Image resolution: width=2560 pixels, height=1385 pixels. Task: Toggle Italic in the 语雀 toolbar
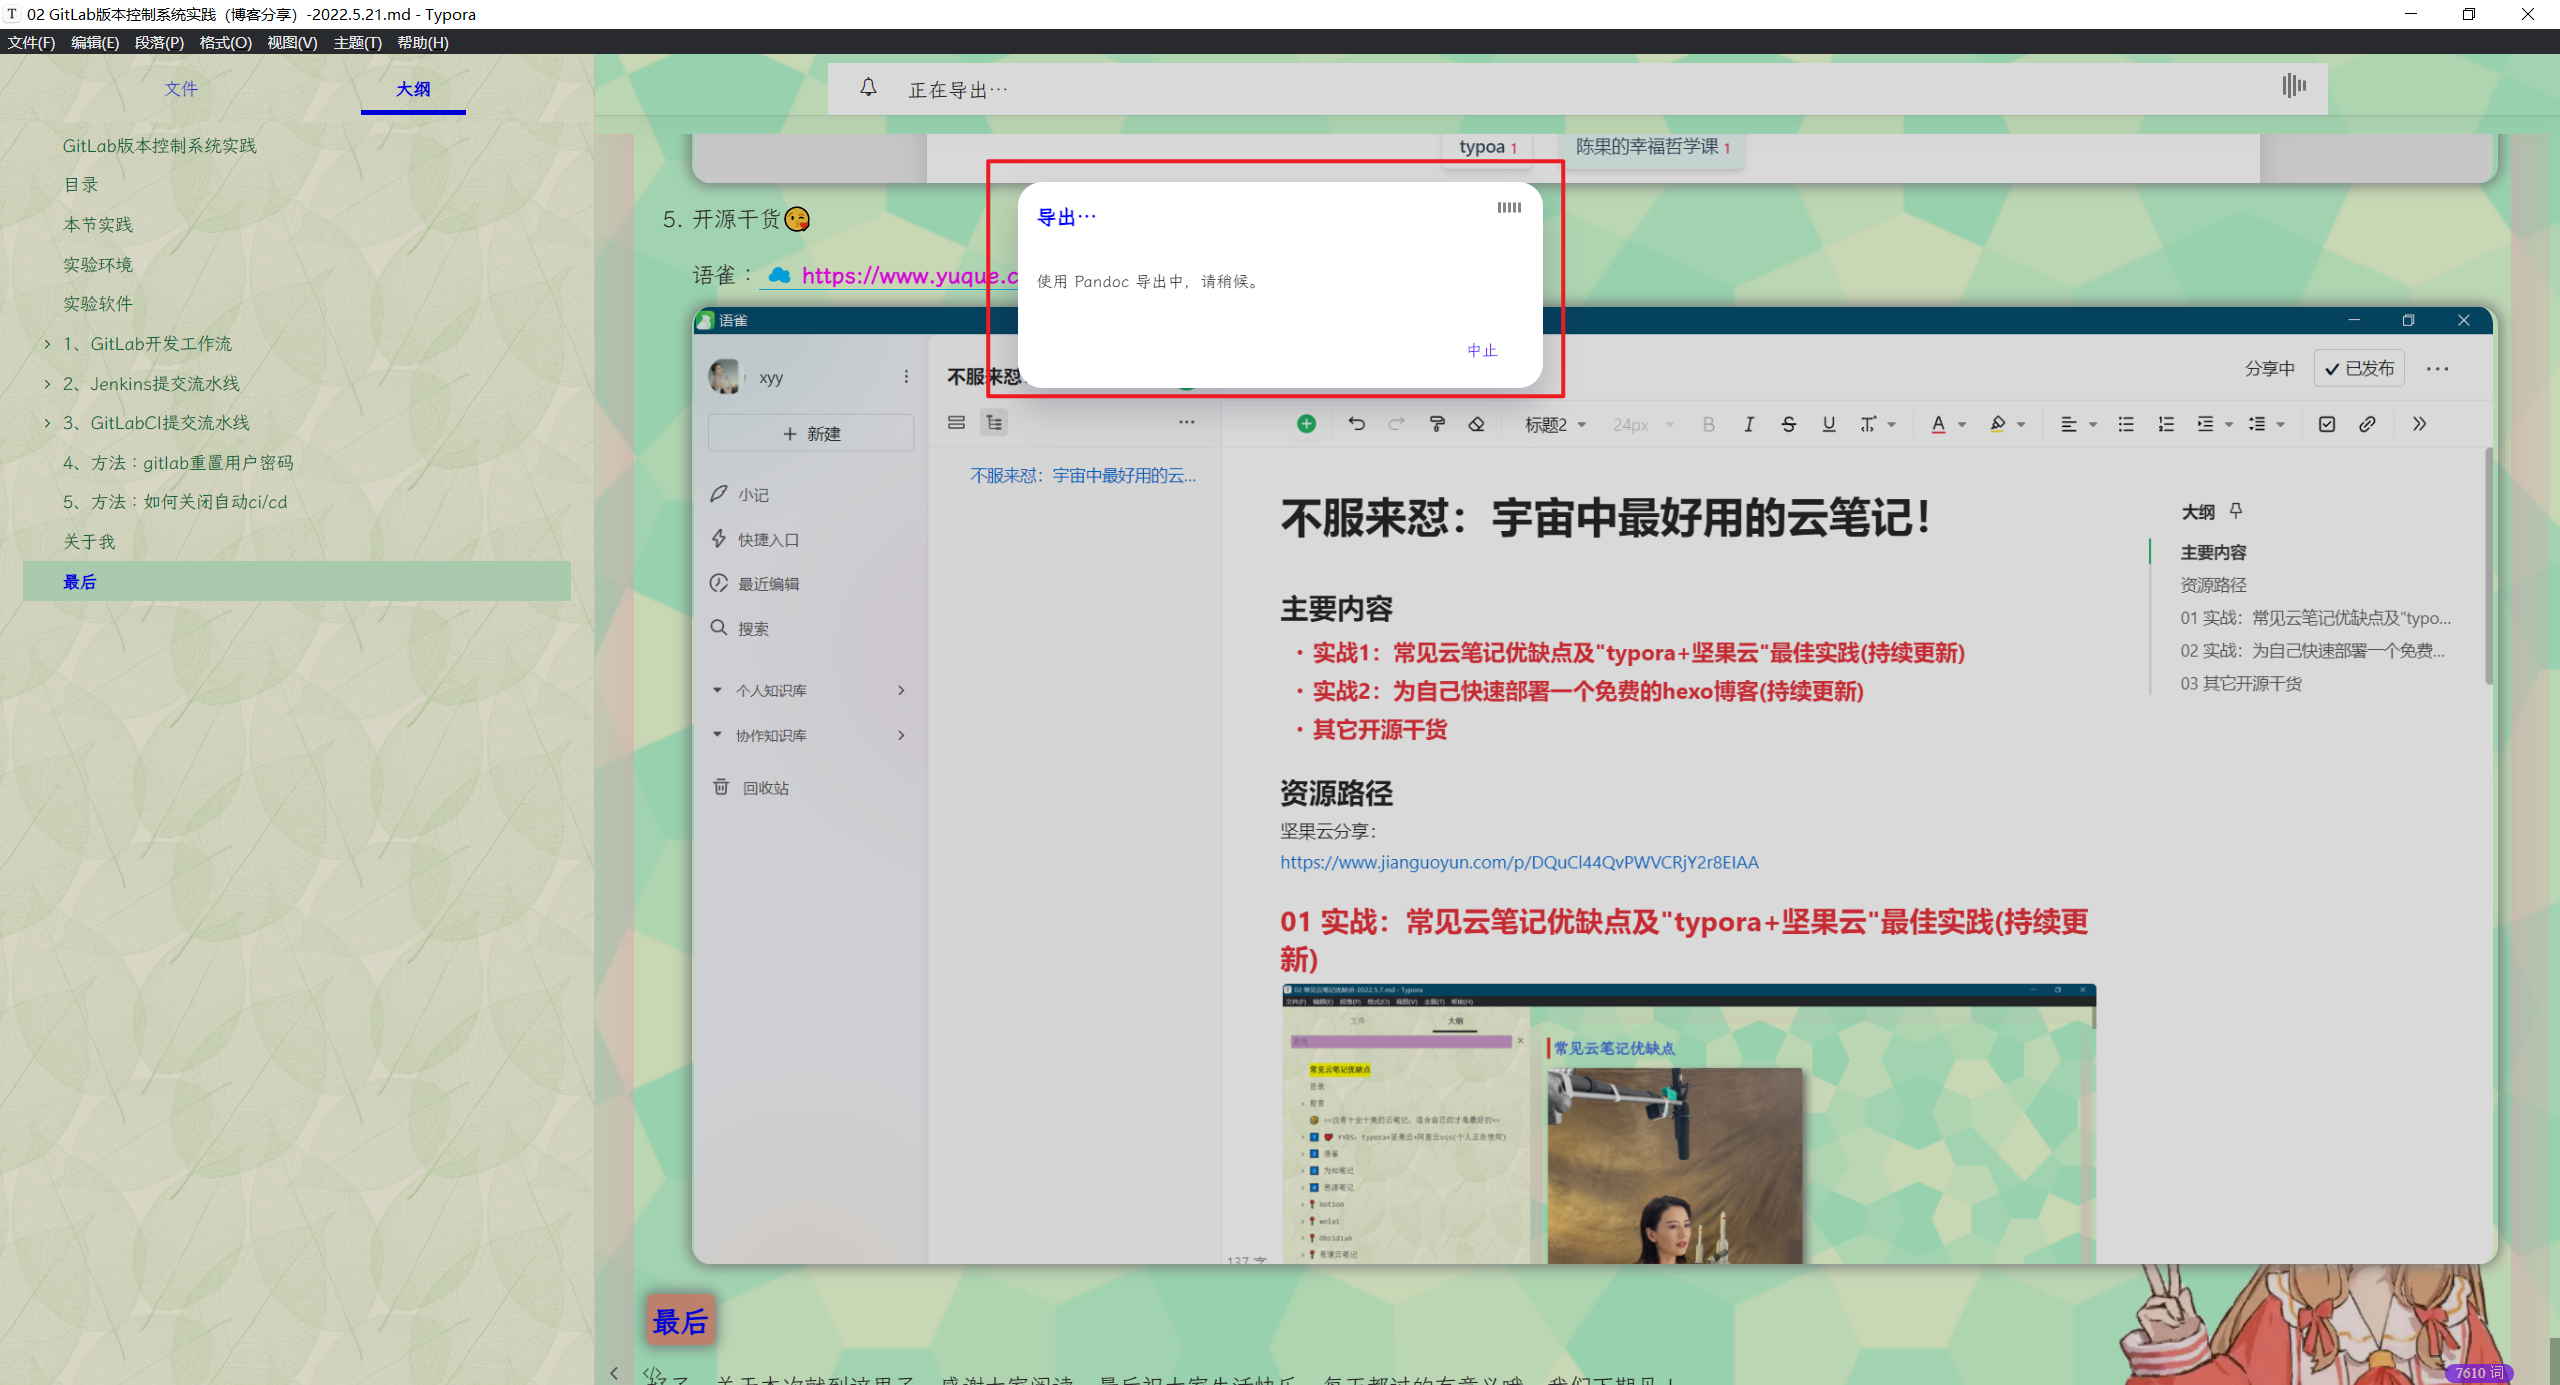(x=1749, y=424)
